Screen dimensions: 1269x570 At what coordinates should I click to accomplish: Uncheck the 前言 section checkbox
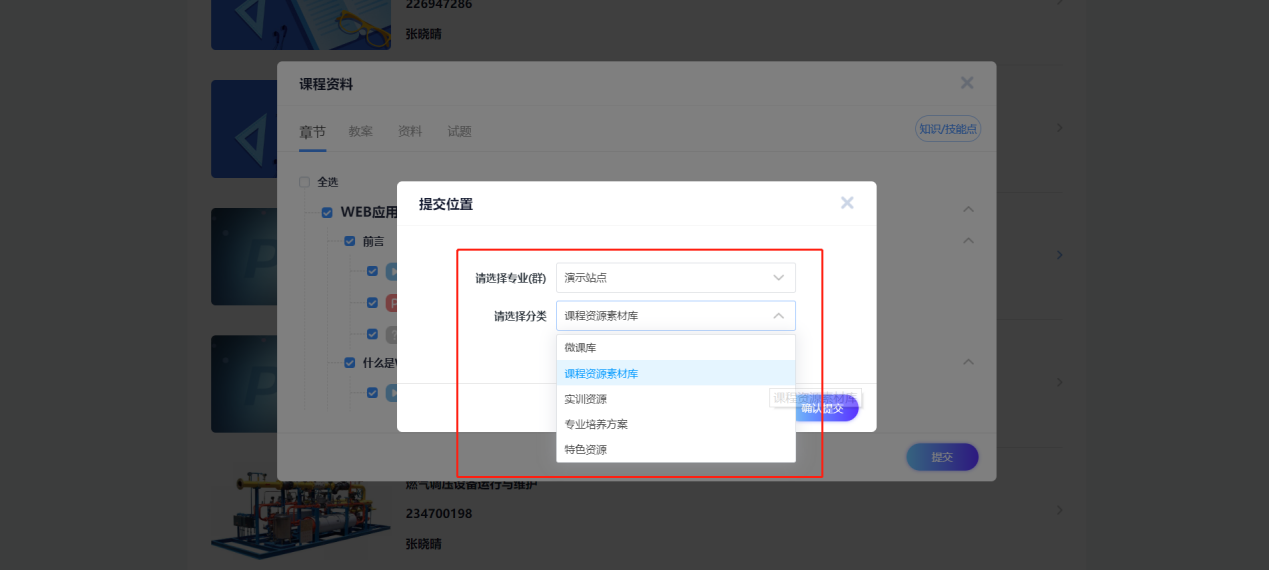[349, 241]
